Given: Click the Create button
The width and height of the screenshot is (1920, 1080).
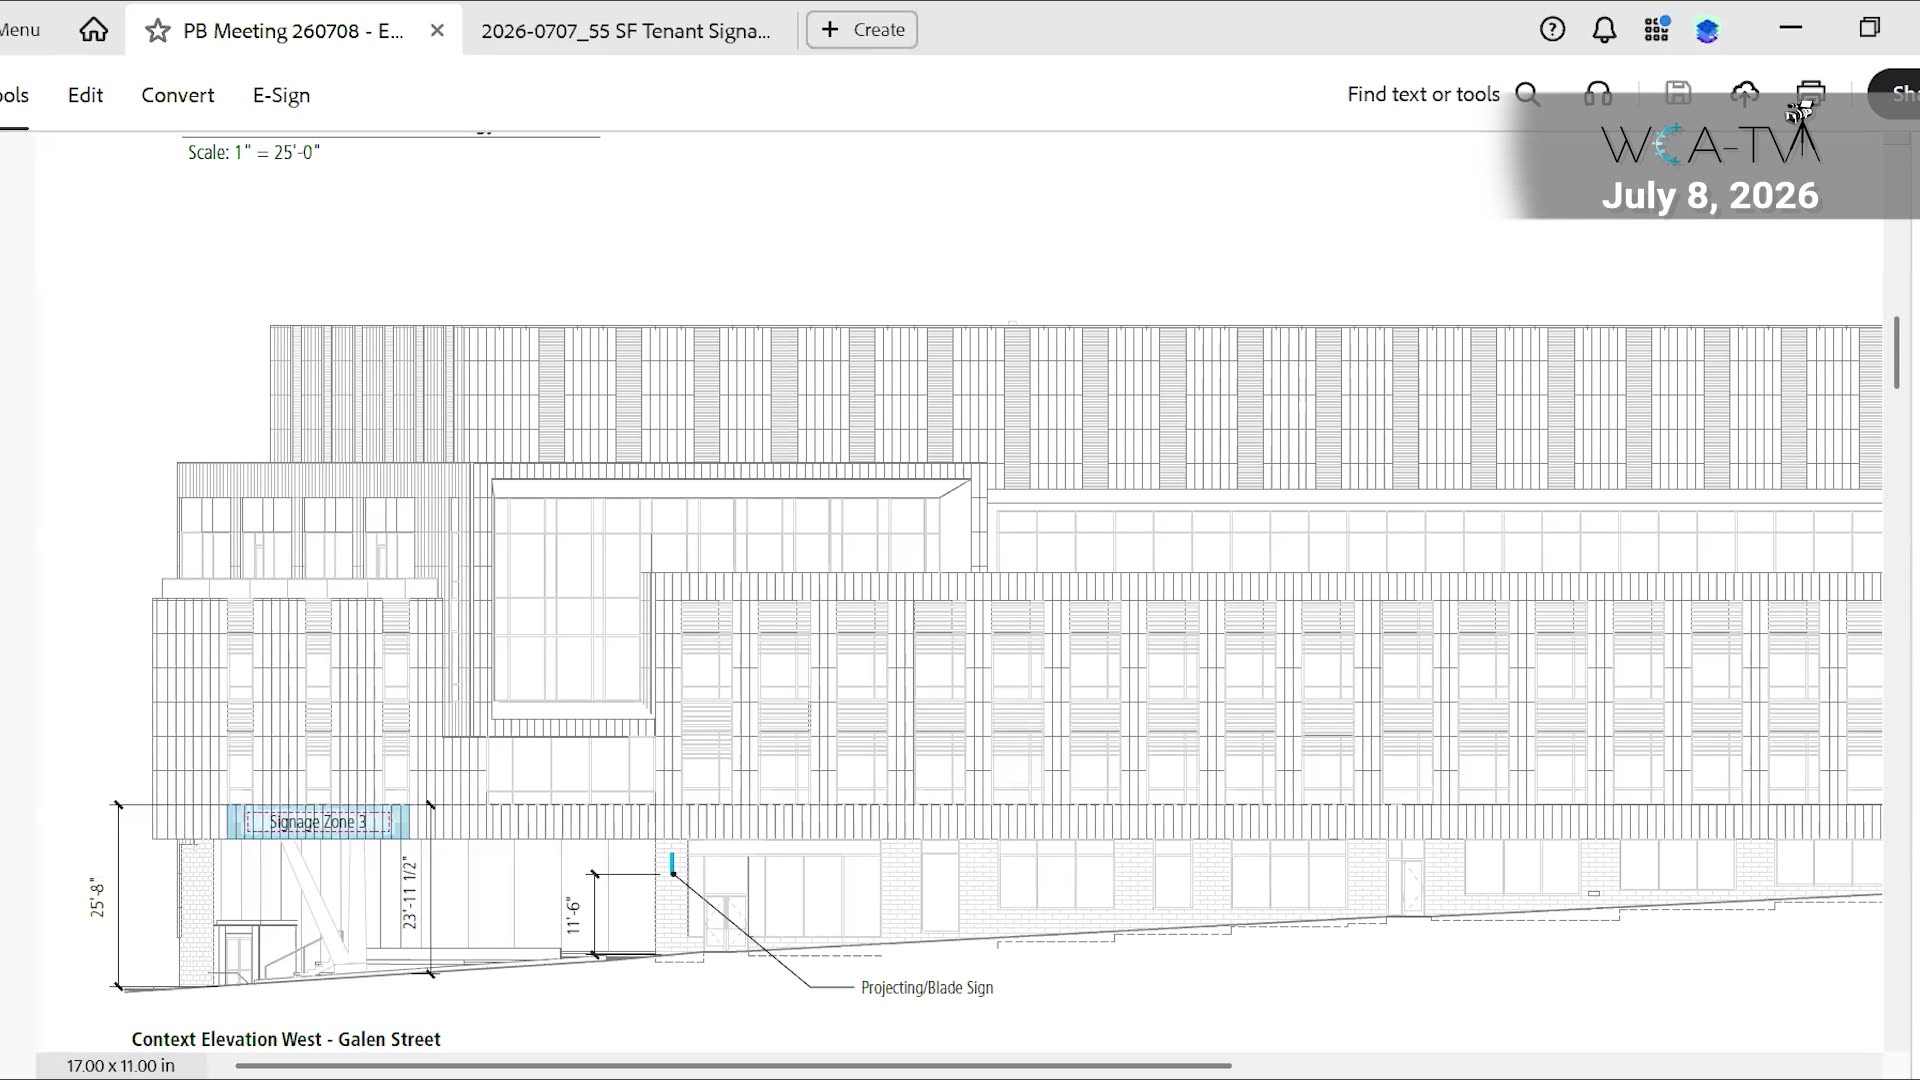Looking at the screenshot, I should tap(862, 30).
